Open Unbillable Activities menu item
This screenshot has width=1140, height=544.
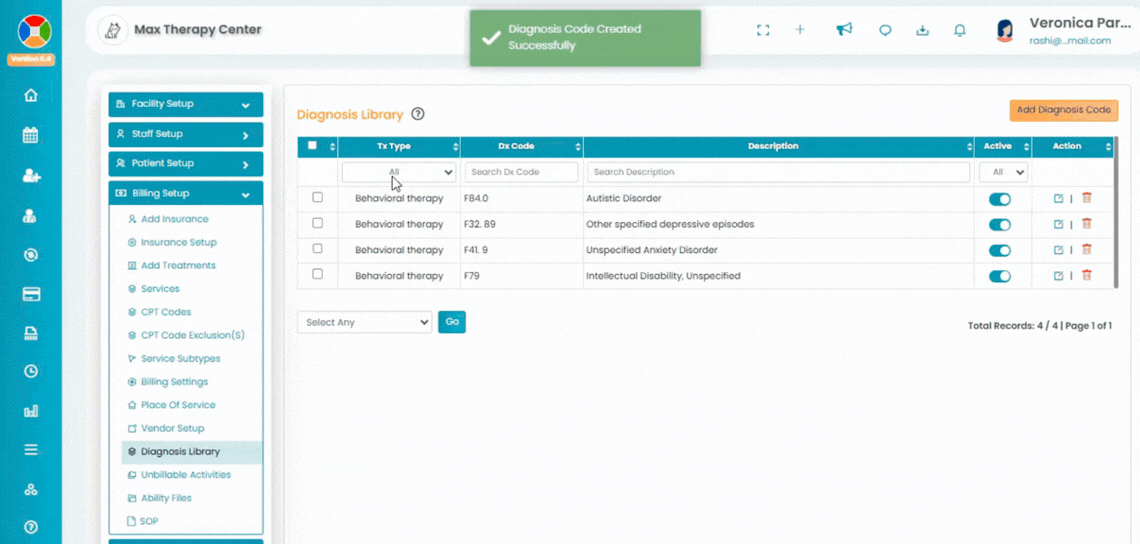coord(185,475)
